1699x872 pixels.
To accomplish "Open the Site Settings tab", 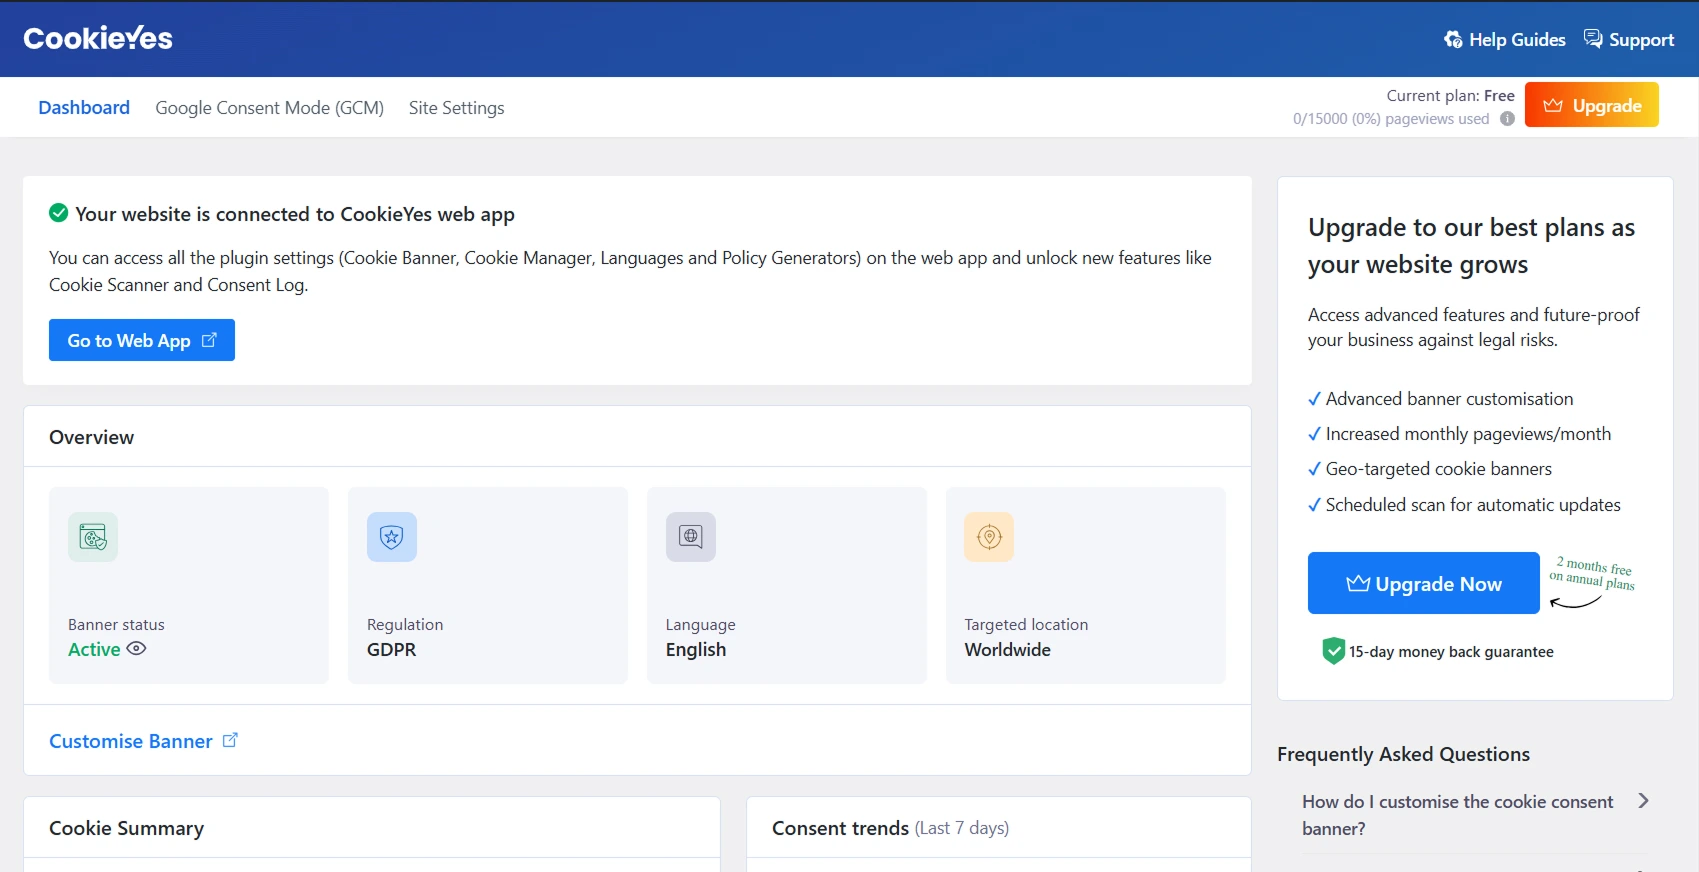I will pyautogui.click(x=456, y=107).
